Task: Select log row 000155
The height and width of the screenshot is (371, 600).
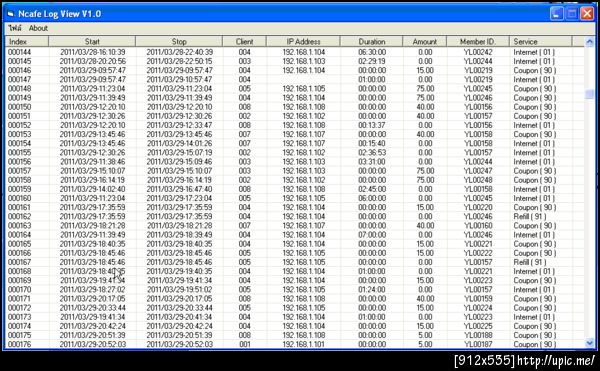Action: point(295,153)
